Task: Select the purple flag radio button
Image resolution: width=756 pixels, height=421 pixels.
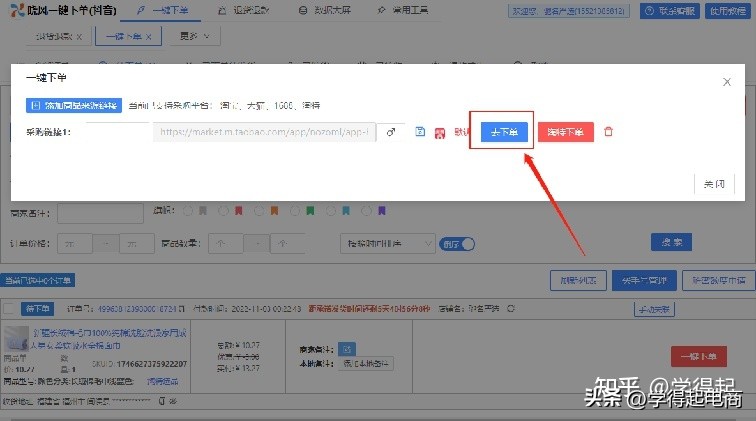Action: tap(366, 211)
